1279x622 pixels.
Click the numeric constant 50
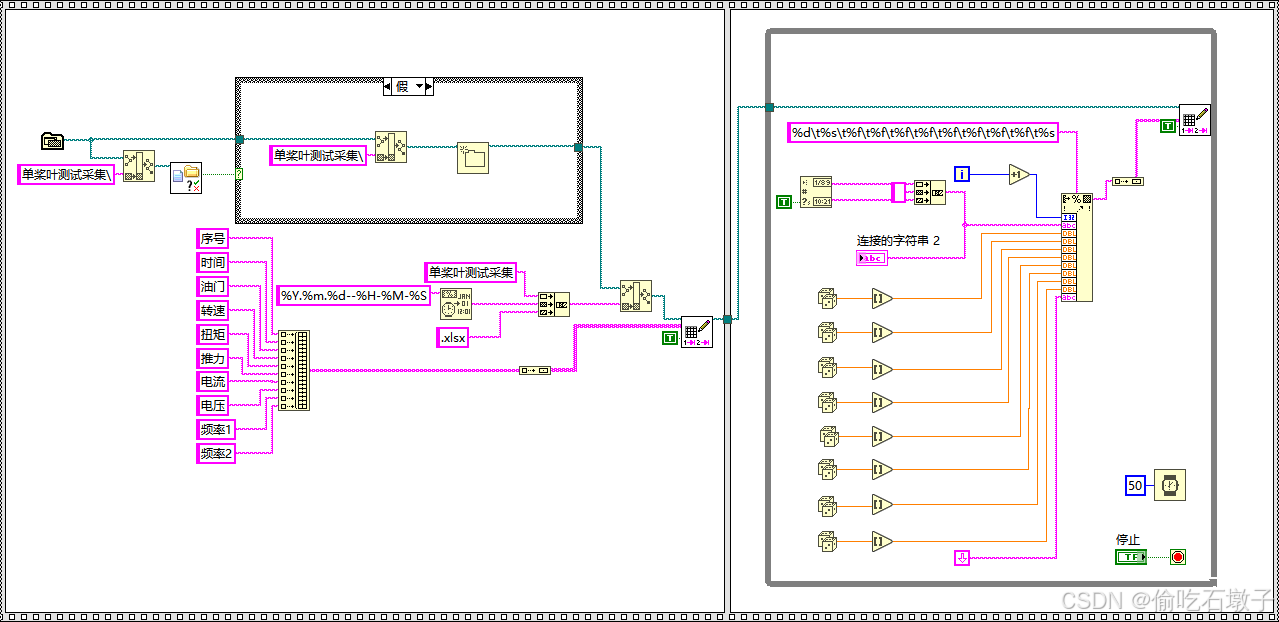(1135, 485)
